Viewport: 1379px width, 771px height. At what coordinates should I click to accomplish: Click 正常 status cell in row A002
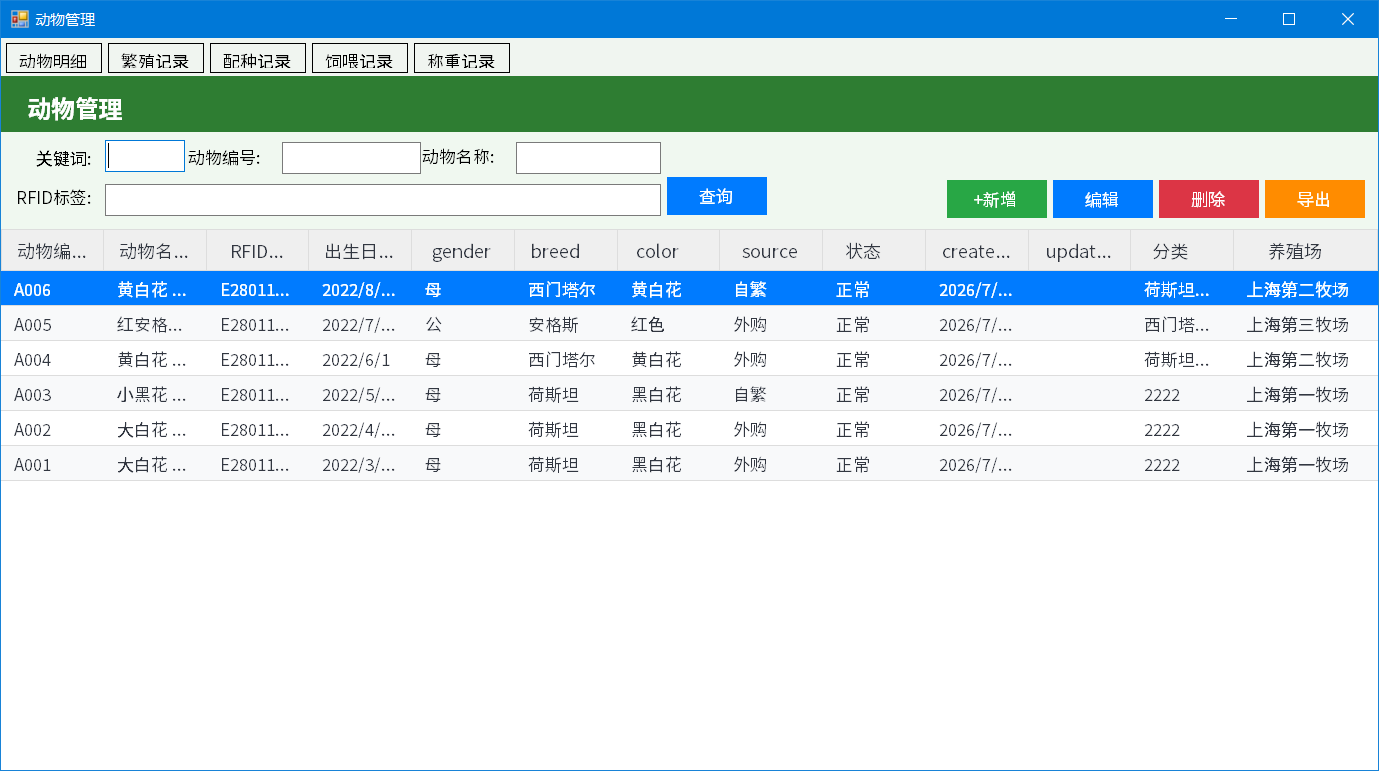pos(874,429)
